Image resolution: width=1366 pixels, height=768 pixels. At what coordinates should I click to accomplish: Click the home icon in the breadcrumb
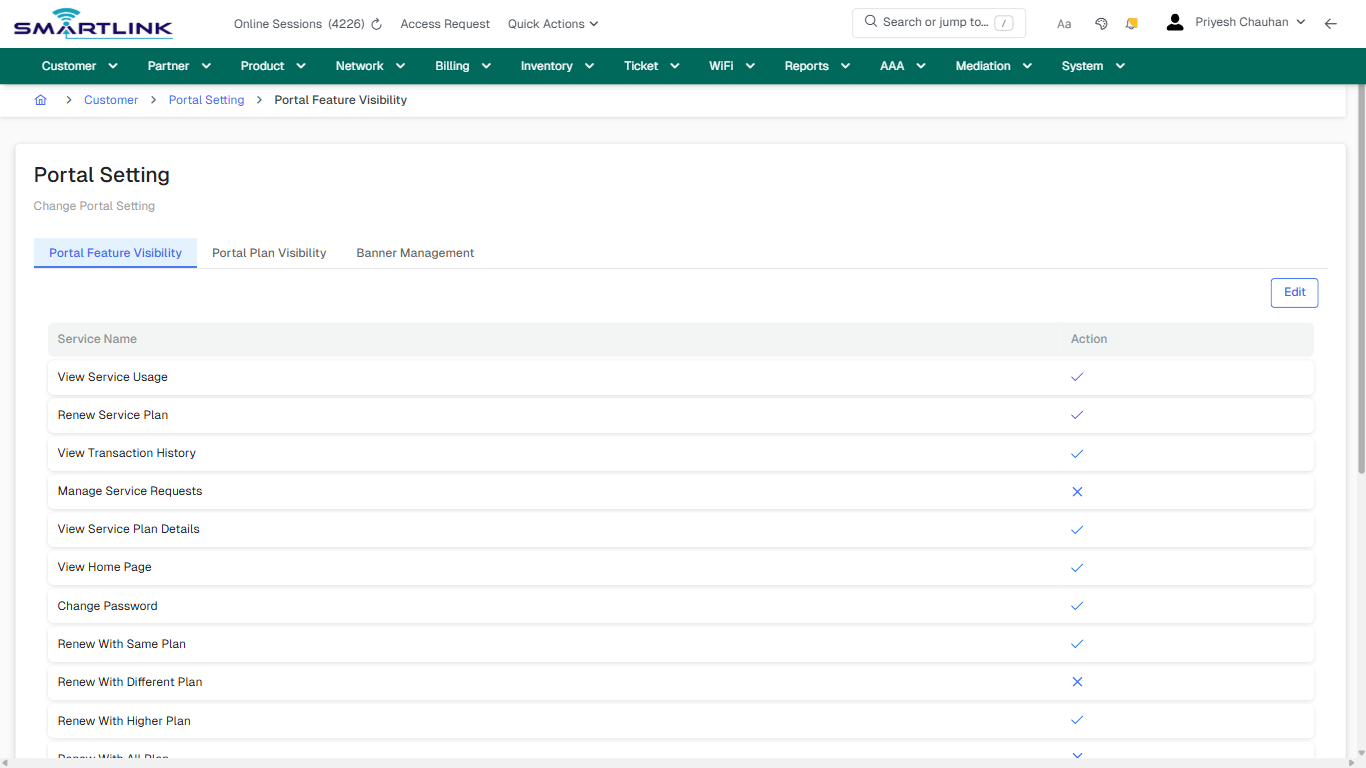click(40, 99)
